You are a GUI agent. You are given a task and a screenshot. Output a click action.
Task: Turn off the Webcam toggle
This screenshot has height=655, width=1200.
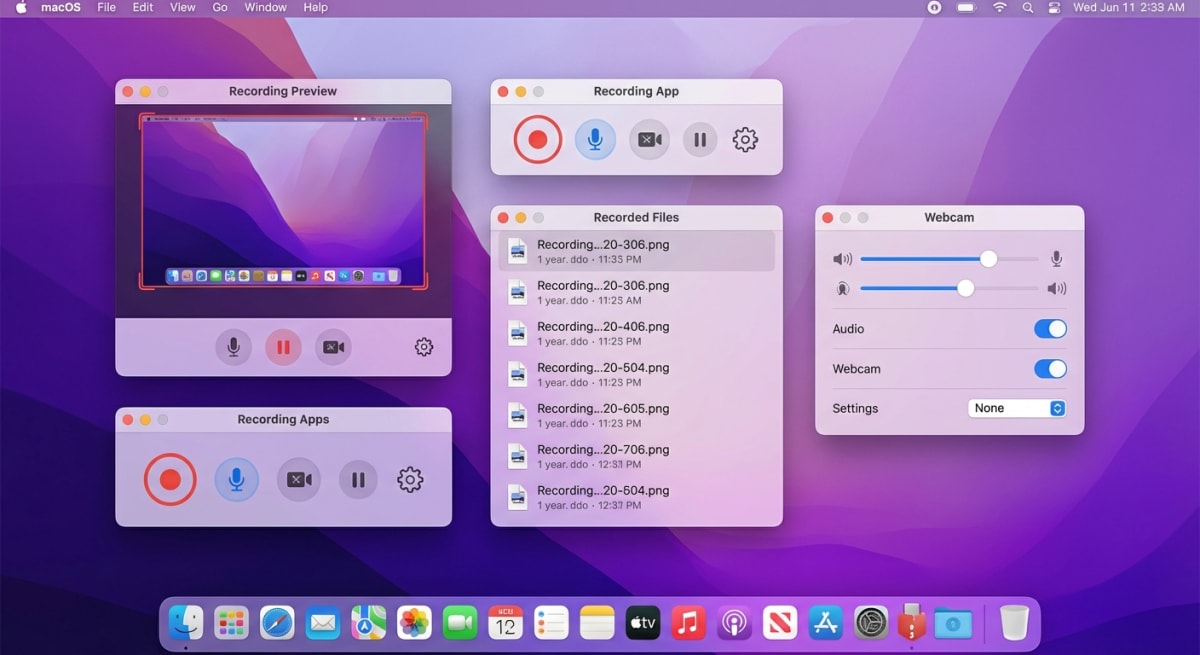pyautogui.click(x=1050, y=368)
